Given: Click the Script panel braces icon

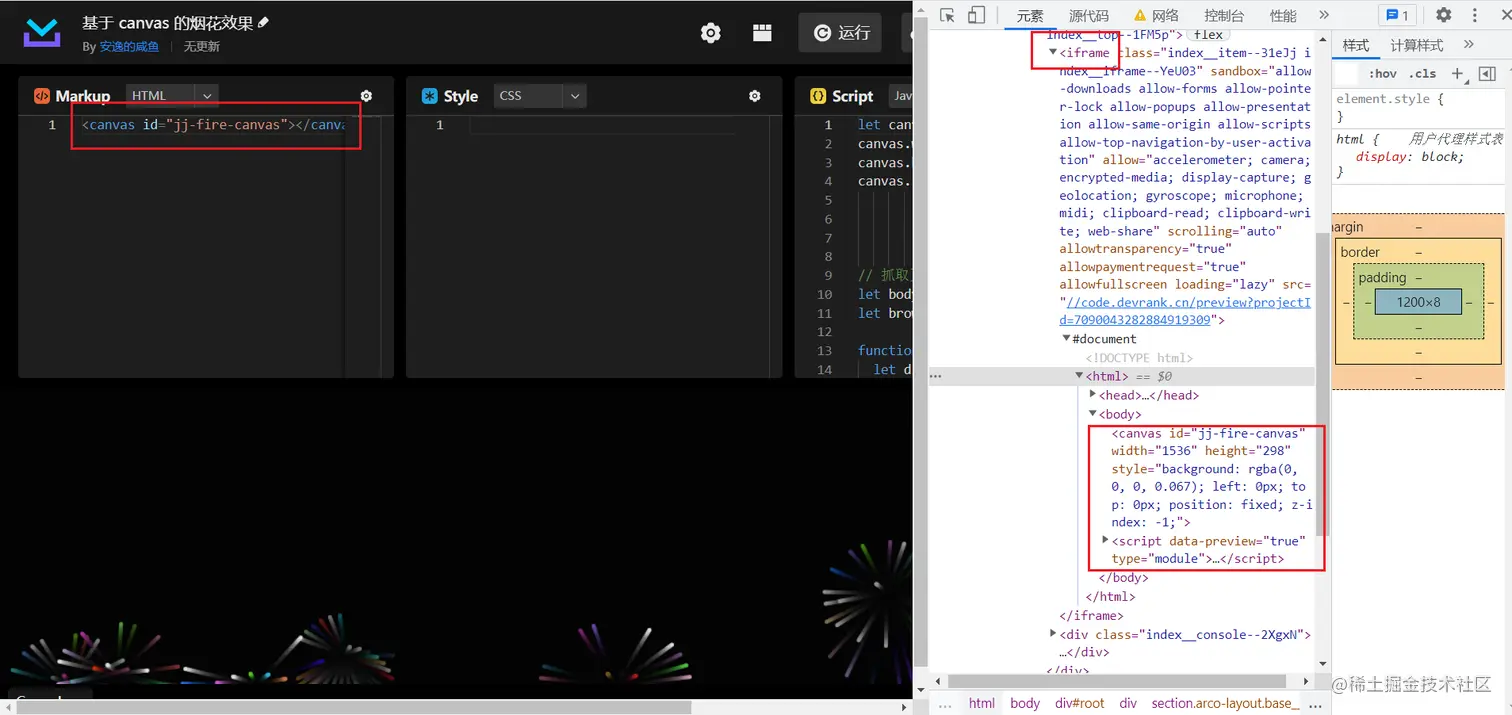Looking at the screenshot, I should [x=818, y=96].
